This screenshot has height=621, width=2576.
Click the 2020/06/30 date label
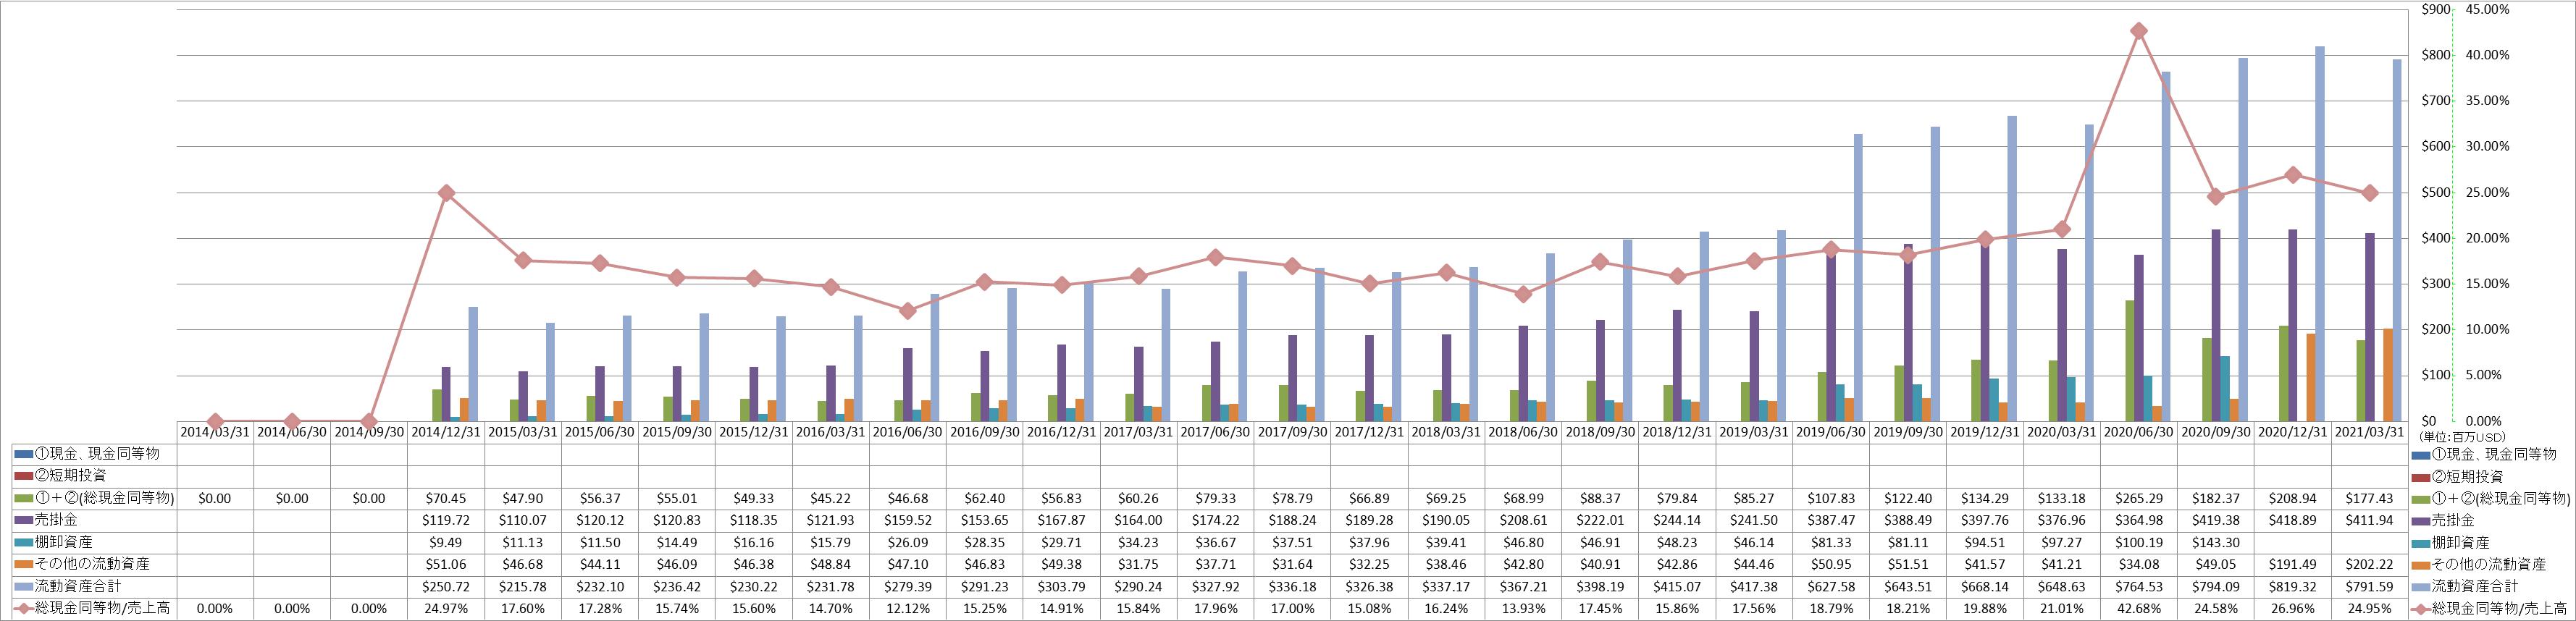click(2138, 432)
